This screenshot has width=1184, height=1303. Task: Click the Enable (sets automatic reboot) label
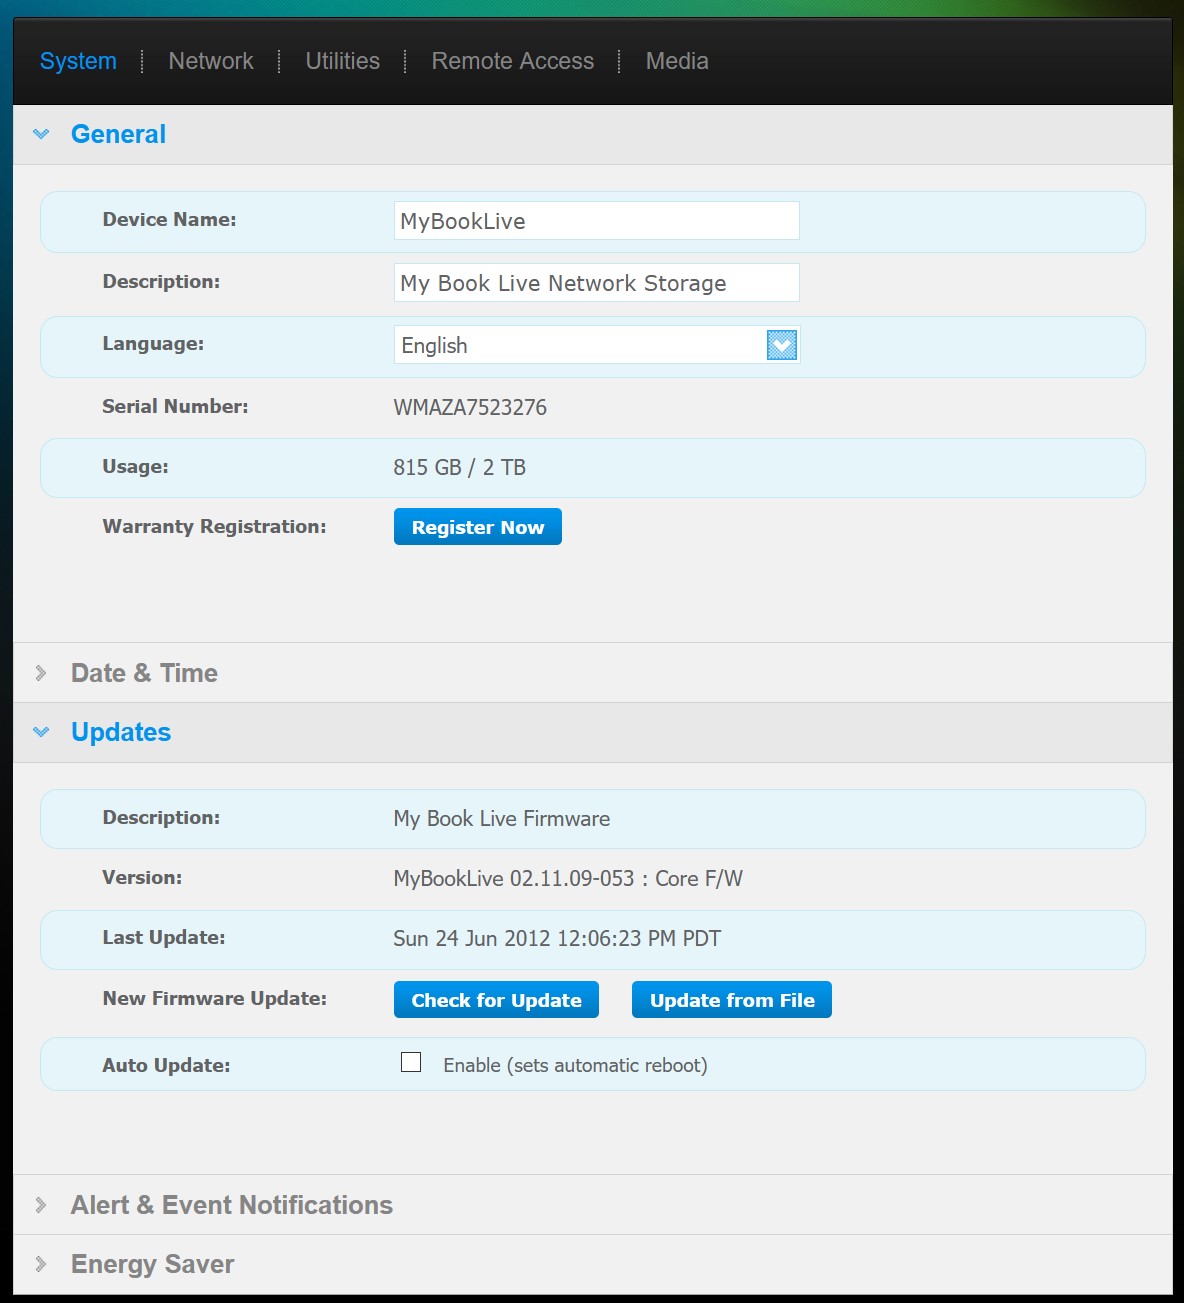pos(575,1065)
